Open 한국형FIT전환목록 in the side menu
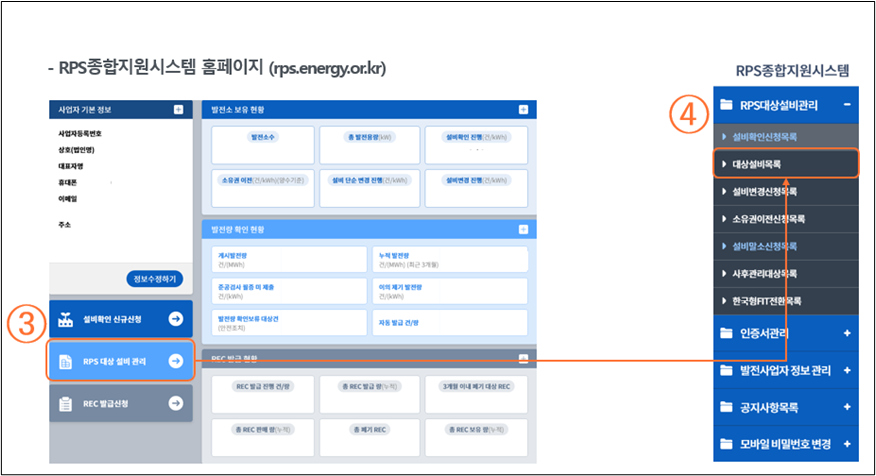Image resolution: width=876 pixels, height=476 pixels. click(785, 301)
